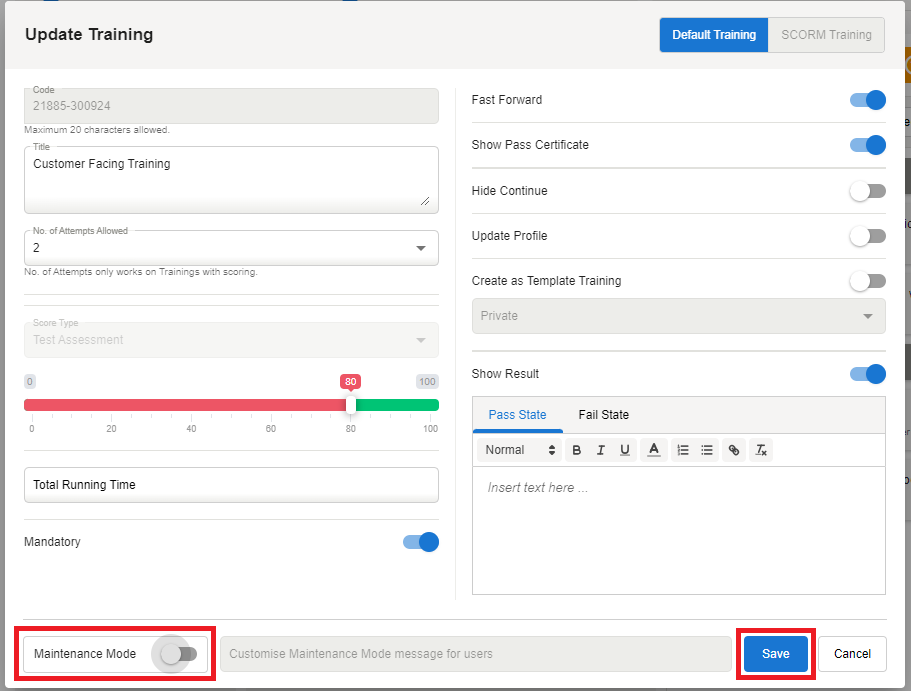Image resolution: width=911 pixels, height=691 pixels.
Task: Click the Cancel button
Action: click(852, 654)
